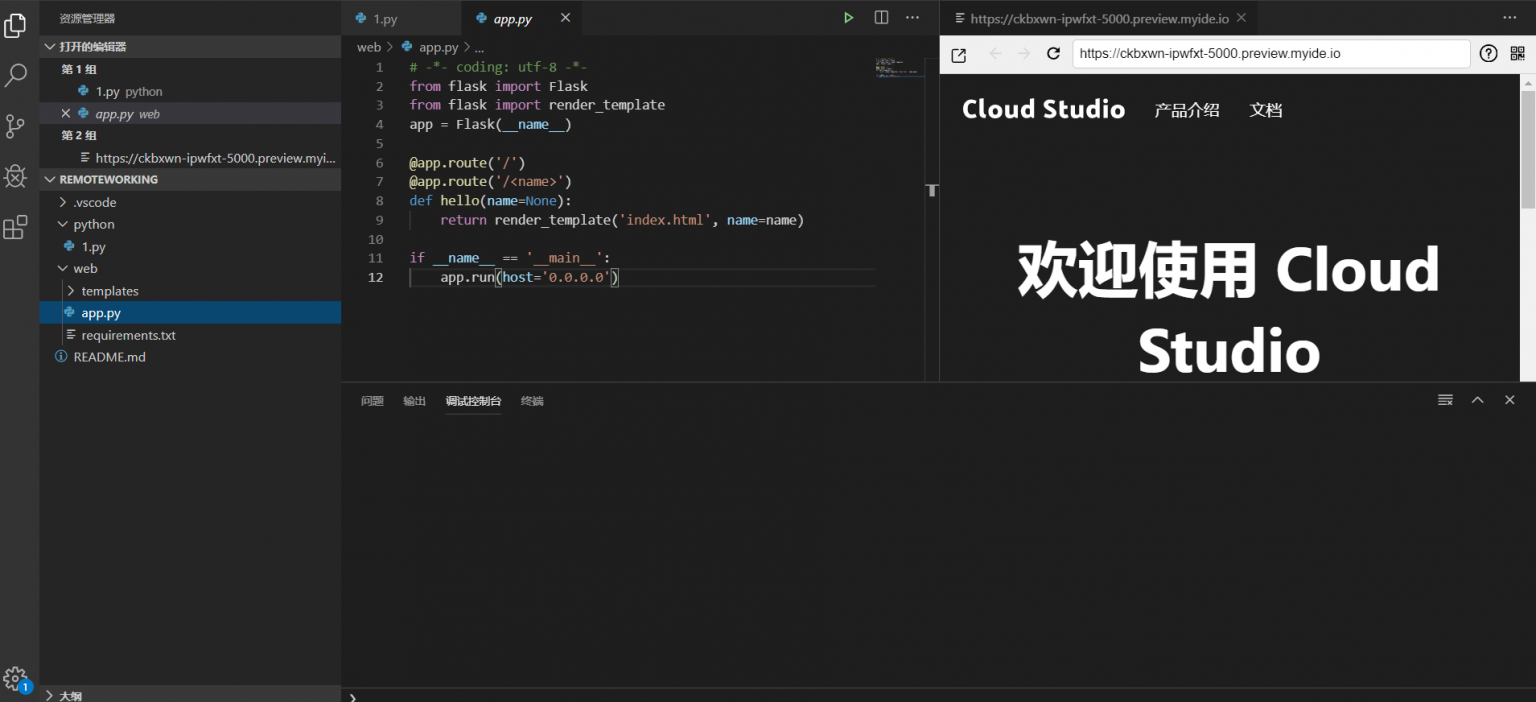Screen dimensions: 1536x702
Task: Switch to the 1.py editor tab
Action: [384, 19]
